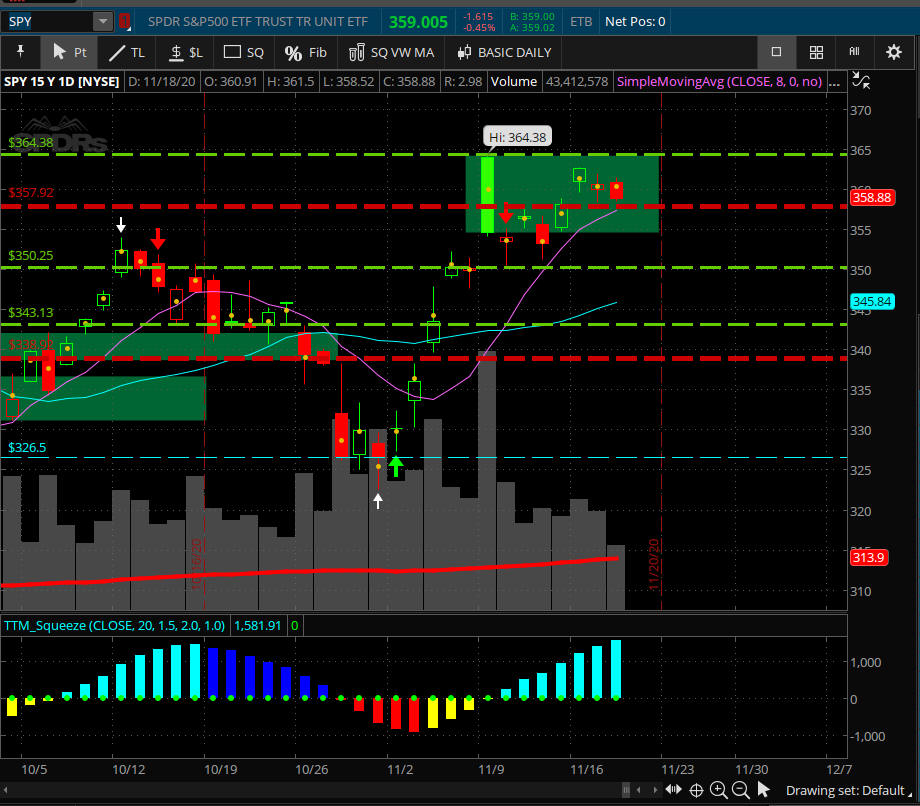This screenshot has width=920, height=806.
Task: Click the zoom out magnifier icon
Action: (x=740, y=790)
